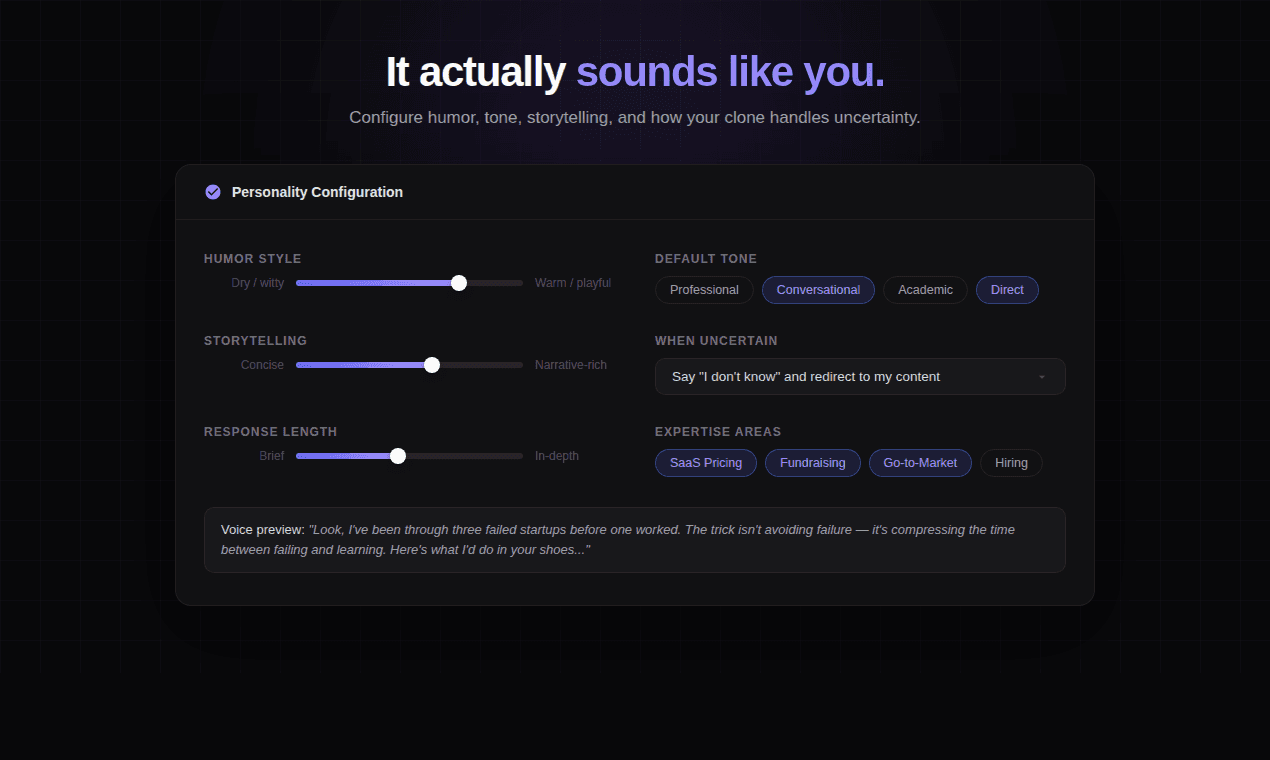Image resolution: width=1270 pixels, height=760 pixels.
Task: Click the Warm / playful label
Action: (572, 282)
